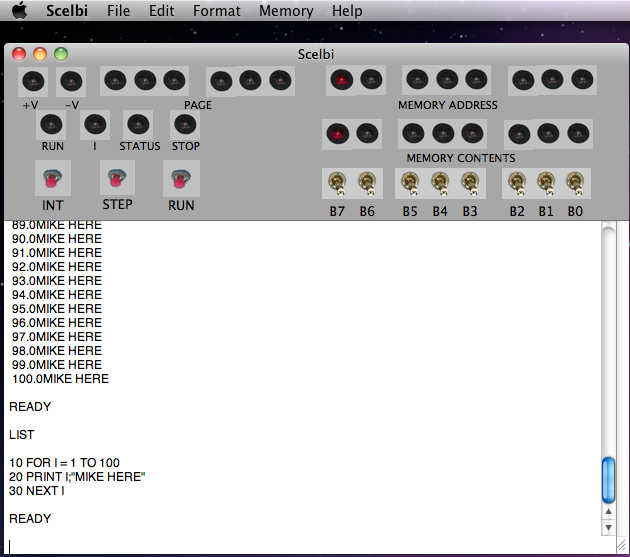Click the second Memory Address lamp
This screenshot has height=557, width=630.
(371, 80)
